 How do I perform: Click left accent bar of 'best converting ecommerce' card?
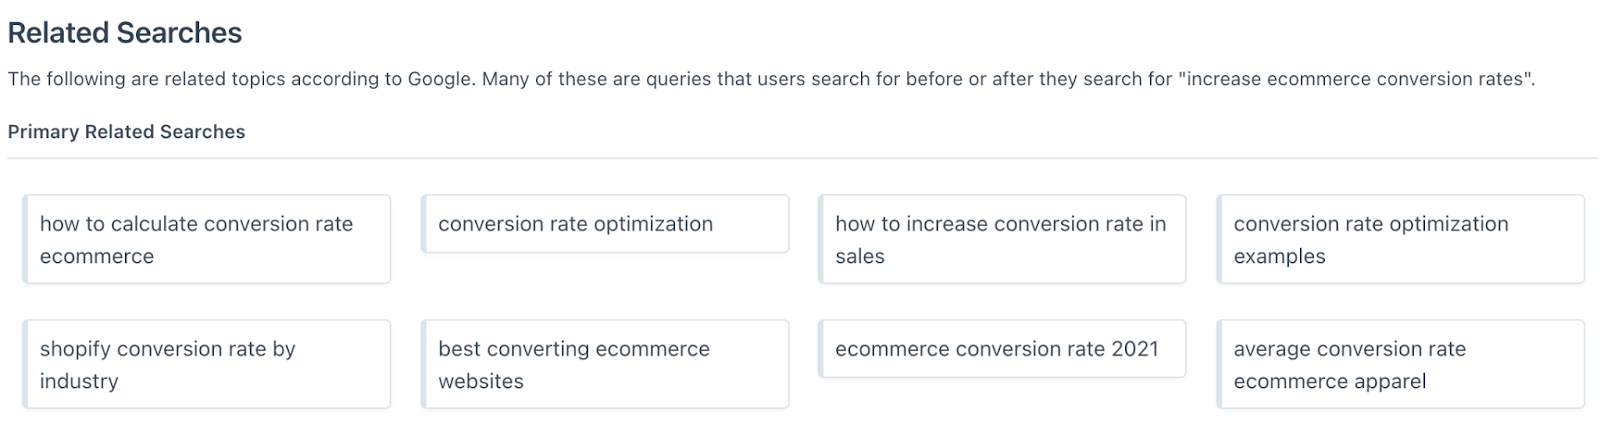pos(423,364)
